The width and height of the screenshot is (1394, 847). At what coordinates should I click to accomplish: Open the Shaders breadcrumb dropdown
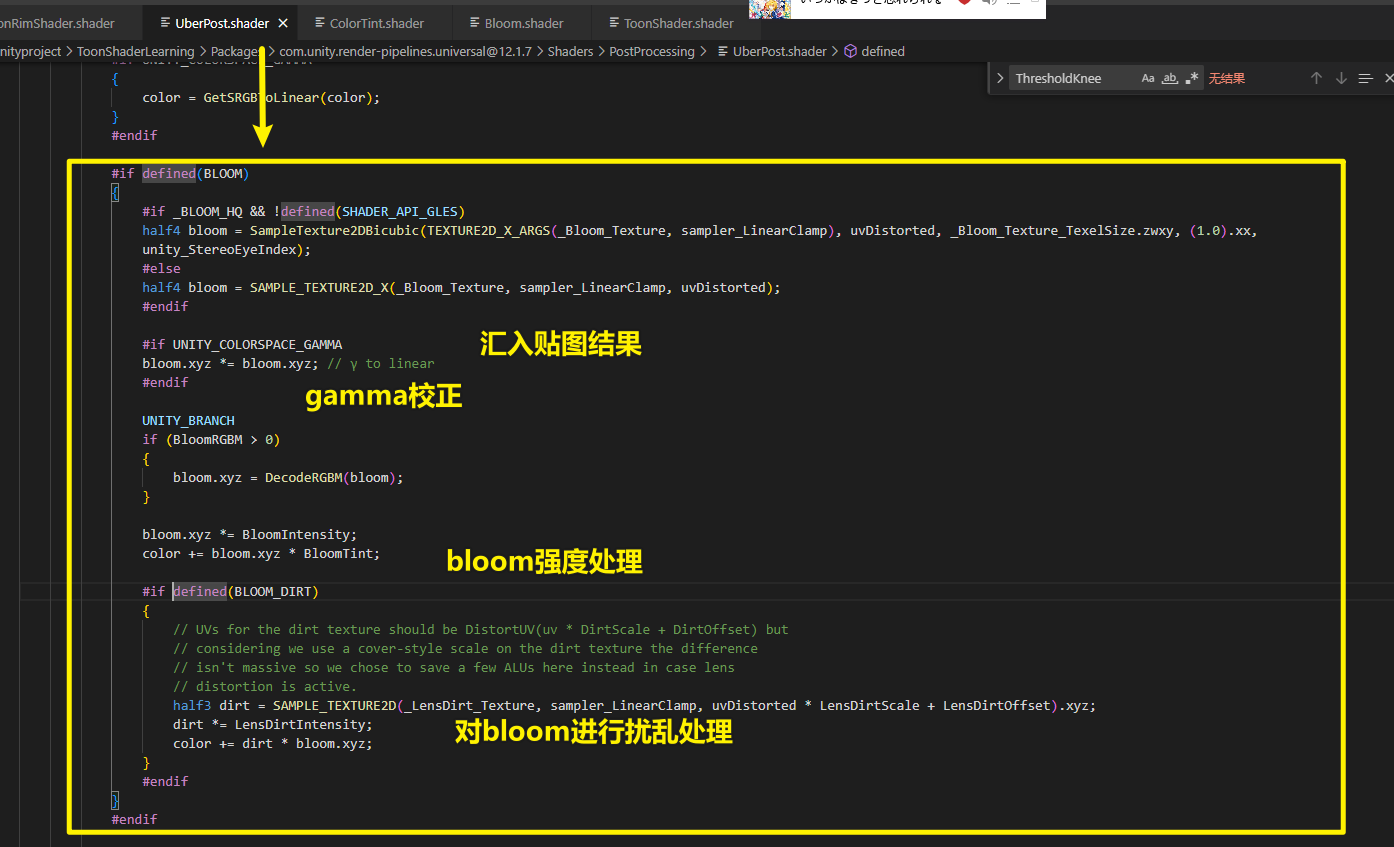click(x=570, y=51)
